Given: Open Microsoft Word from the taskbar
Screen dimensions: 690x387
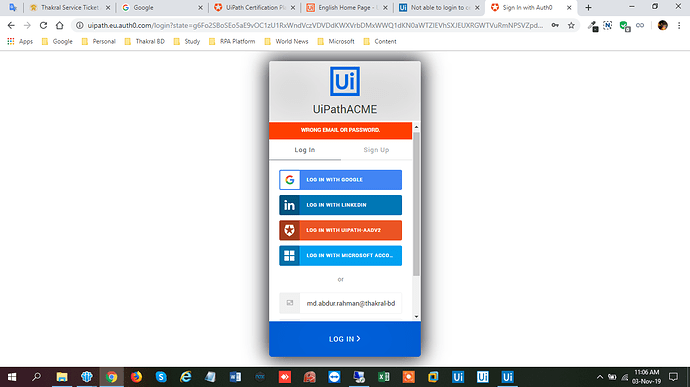Looking at the screenshot, I should (235, 377).
